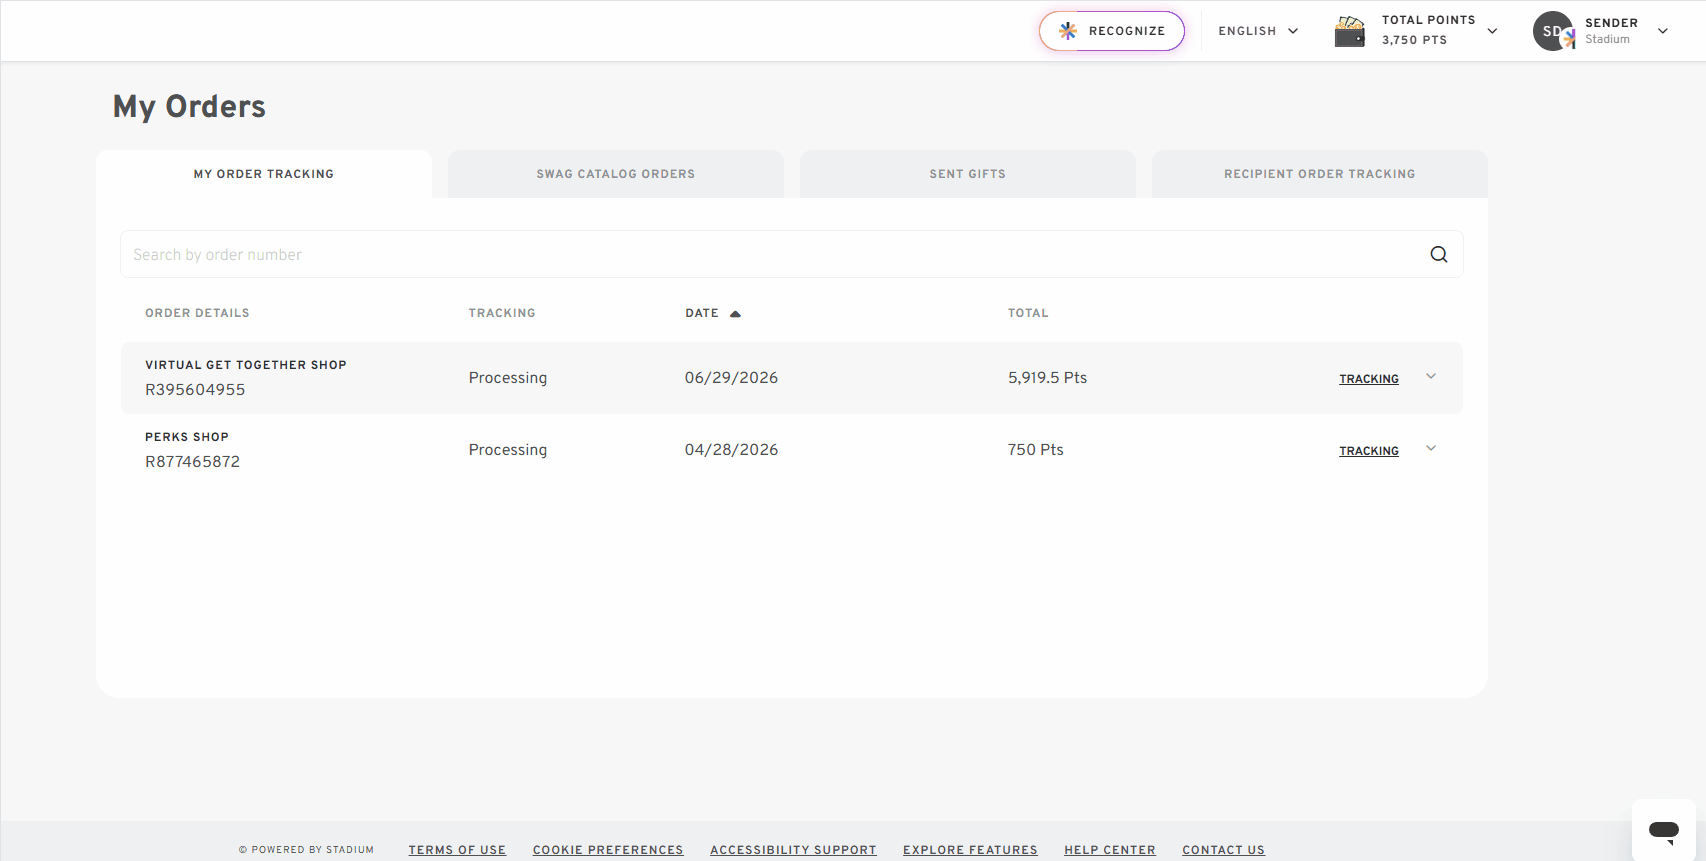Click Perks Shop label
Image resolution: width=1706 pixels, height=861 pixels.
[x=187, y=437]
